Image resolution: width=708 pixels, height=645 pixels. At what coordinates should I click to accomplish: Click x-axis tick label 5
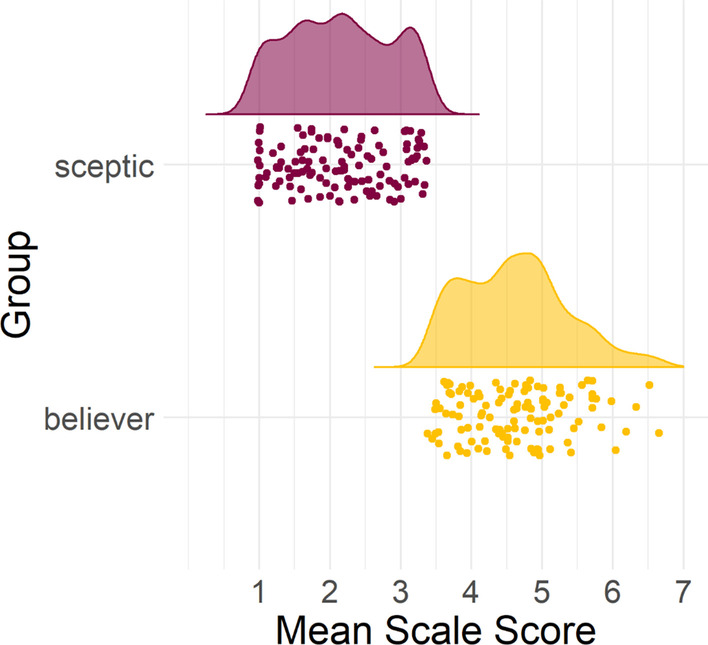coord(542,592)
